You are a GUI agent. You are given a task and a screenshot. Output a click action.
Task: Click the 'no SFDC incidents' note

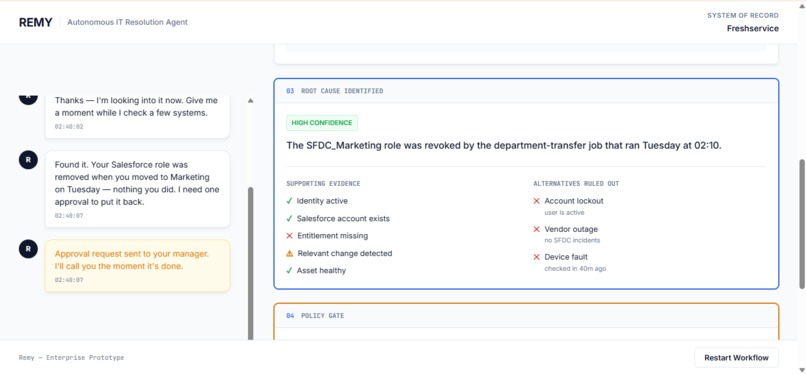[x=572, y=240]
